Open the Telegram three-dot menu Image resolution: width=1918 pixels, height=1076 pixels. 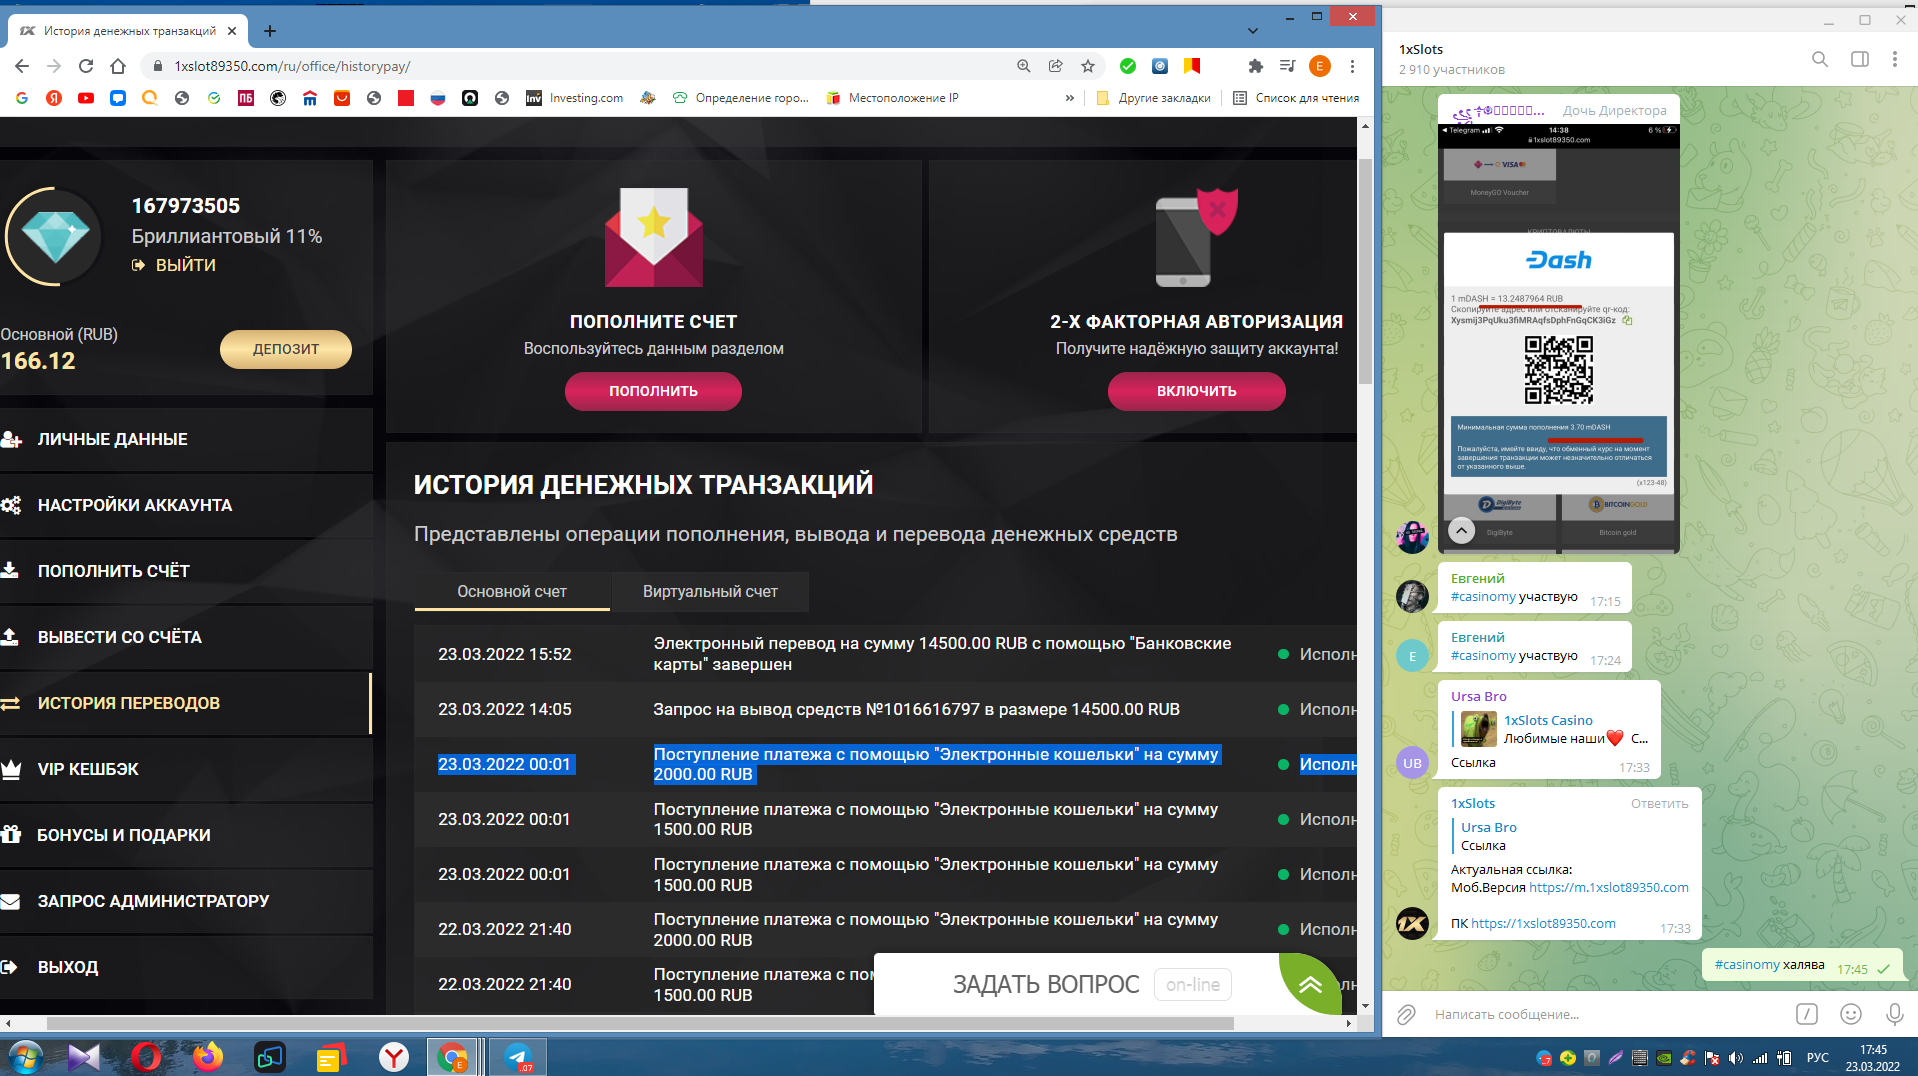coord(1895,59)
